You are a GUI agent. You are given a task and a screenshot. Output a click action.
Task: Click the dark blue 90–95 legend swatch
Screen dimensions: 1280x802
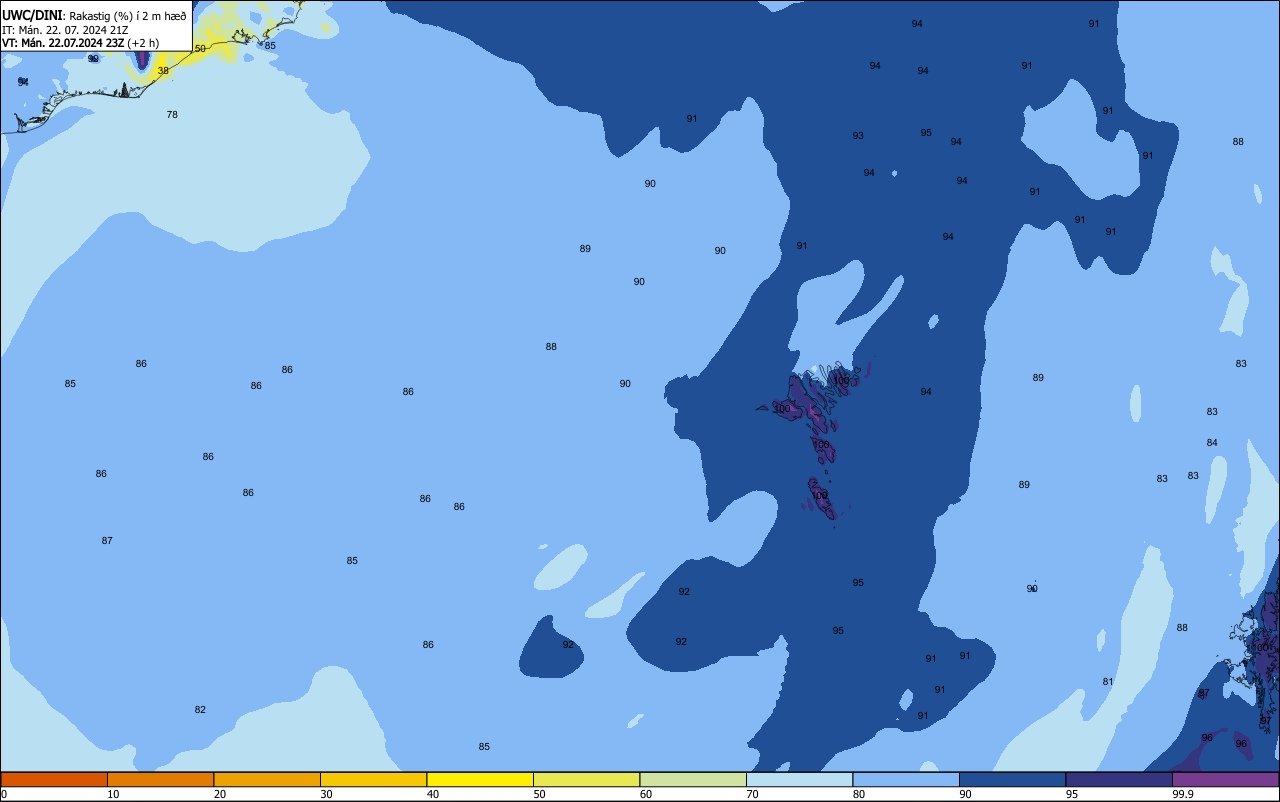point(1012,779)
